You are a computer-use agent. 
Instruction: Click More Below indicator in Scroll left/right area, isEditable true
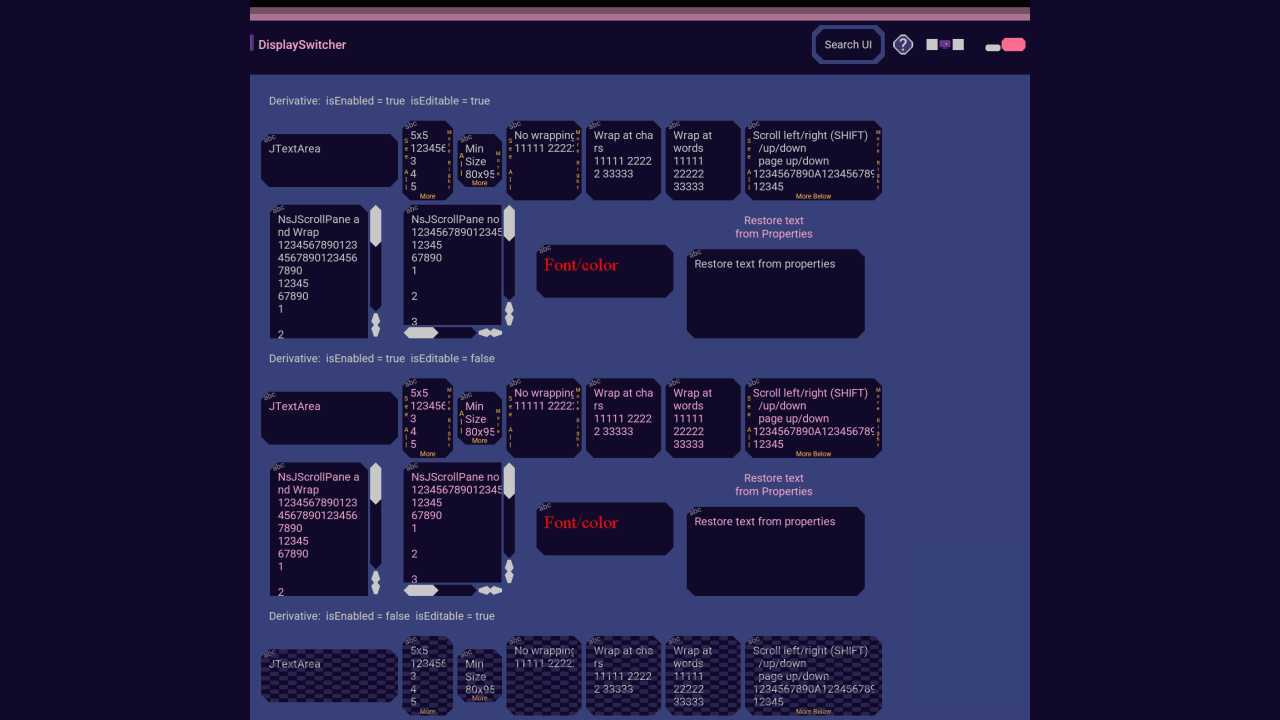[x=813, y=197]
